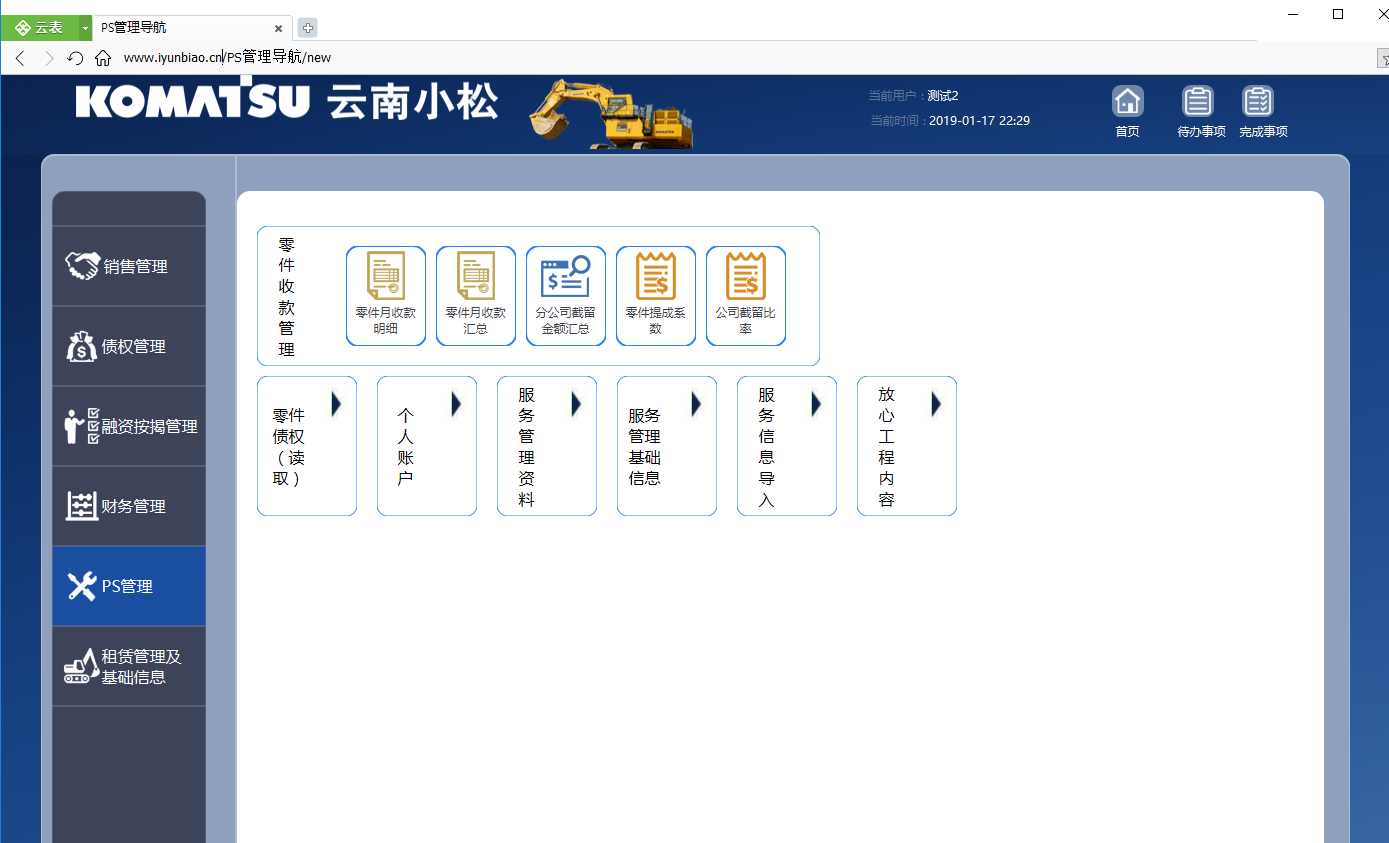Select 融资按揭管理 in sidebar menu
The image size is (1389, 843).
coord(129,426)
